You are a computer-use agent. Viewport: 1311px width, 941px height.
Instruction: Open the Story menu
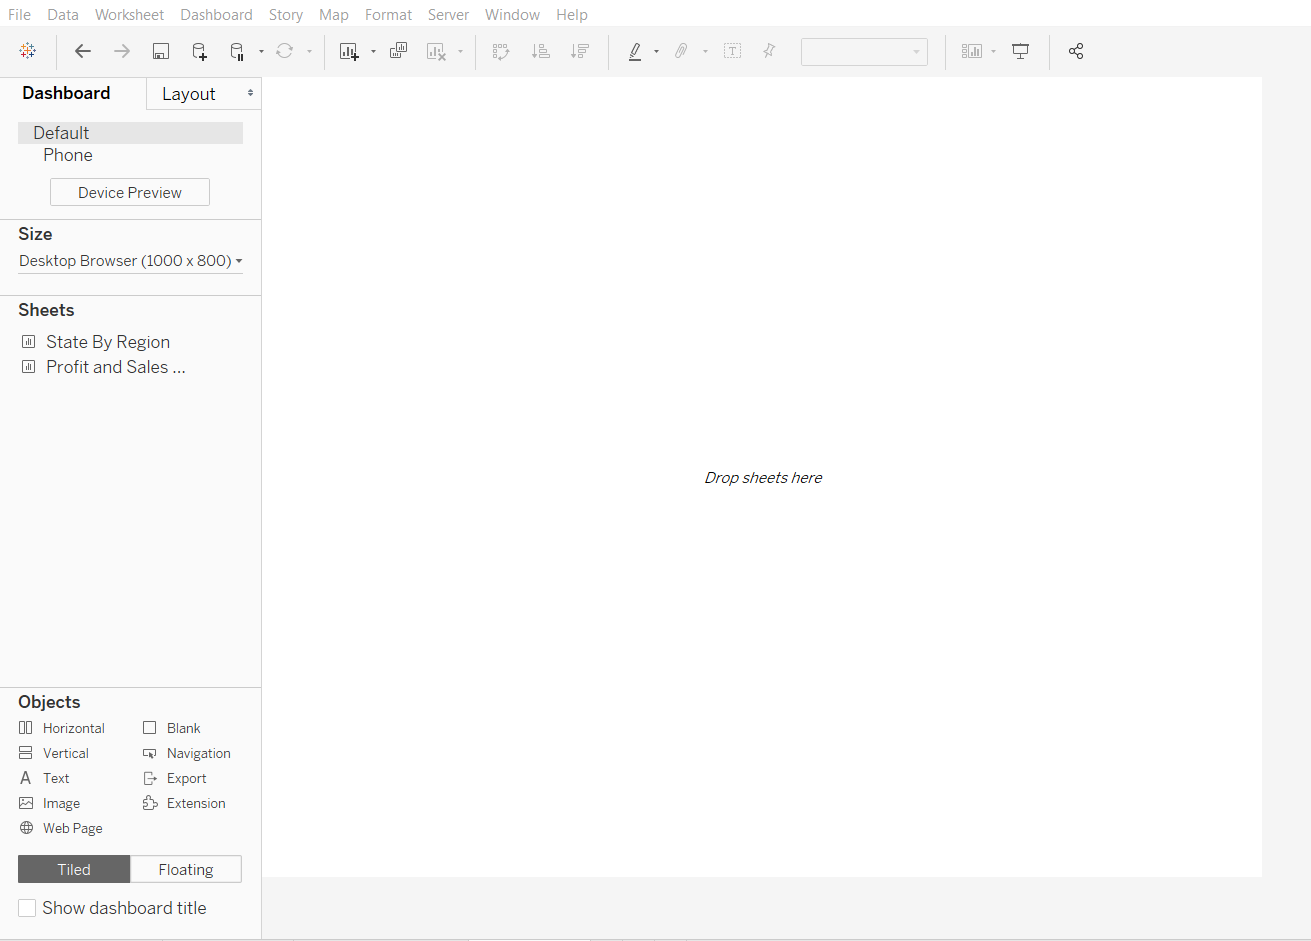coord(286,15)
